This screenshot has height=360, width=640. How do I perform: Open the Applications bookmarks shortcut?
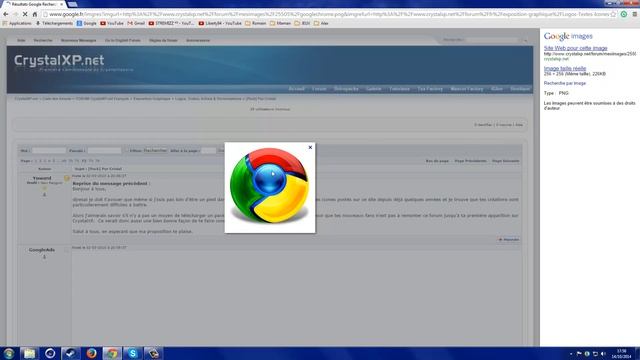pos(17,23)
